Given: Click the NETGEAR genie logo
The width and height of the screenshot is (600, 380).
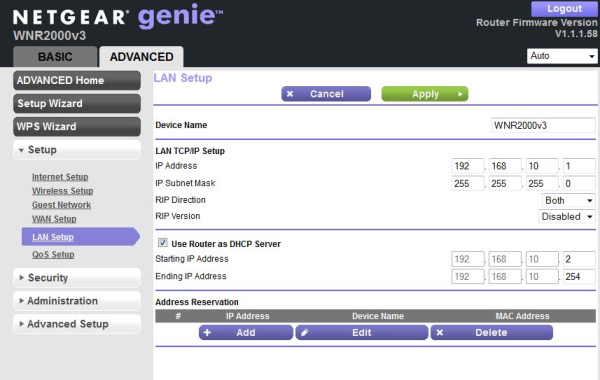Looking at the screenshot, I should coord(118,16).
